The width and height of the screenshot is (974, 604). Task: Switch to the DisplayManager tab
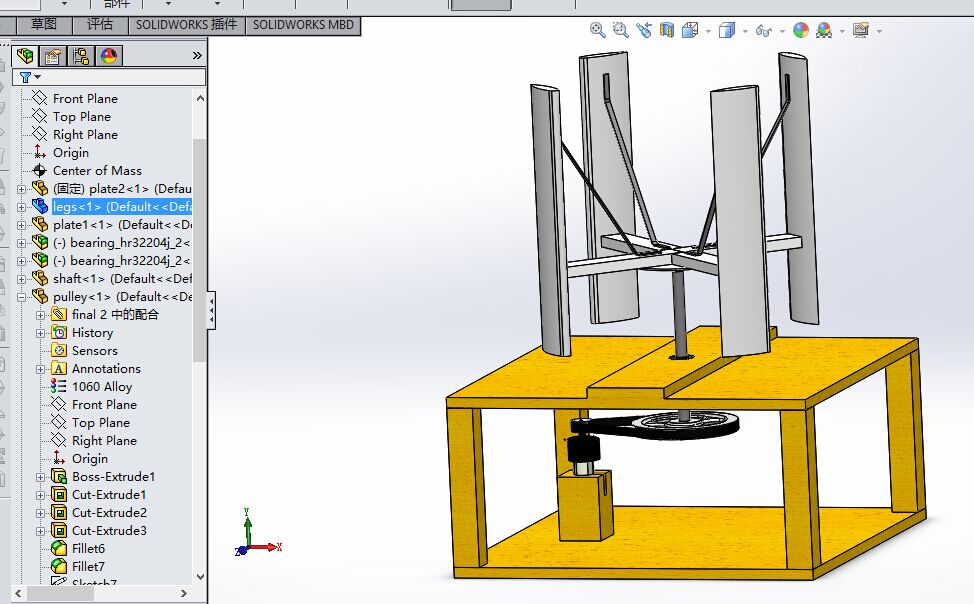(109, 56)
